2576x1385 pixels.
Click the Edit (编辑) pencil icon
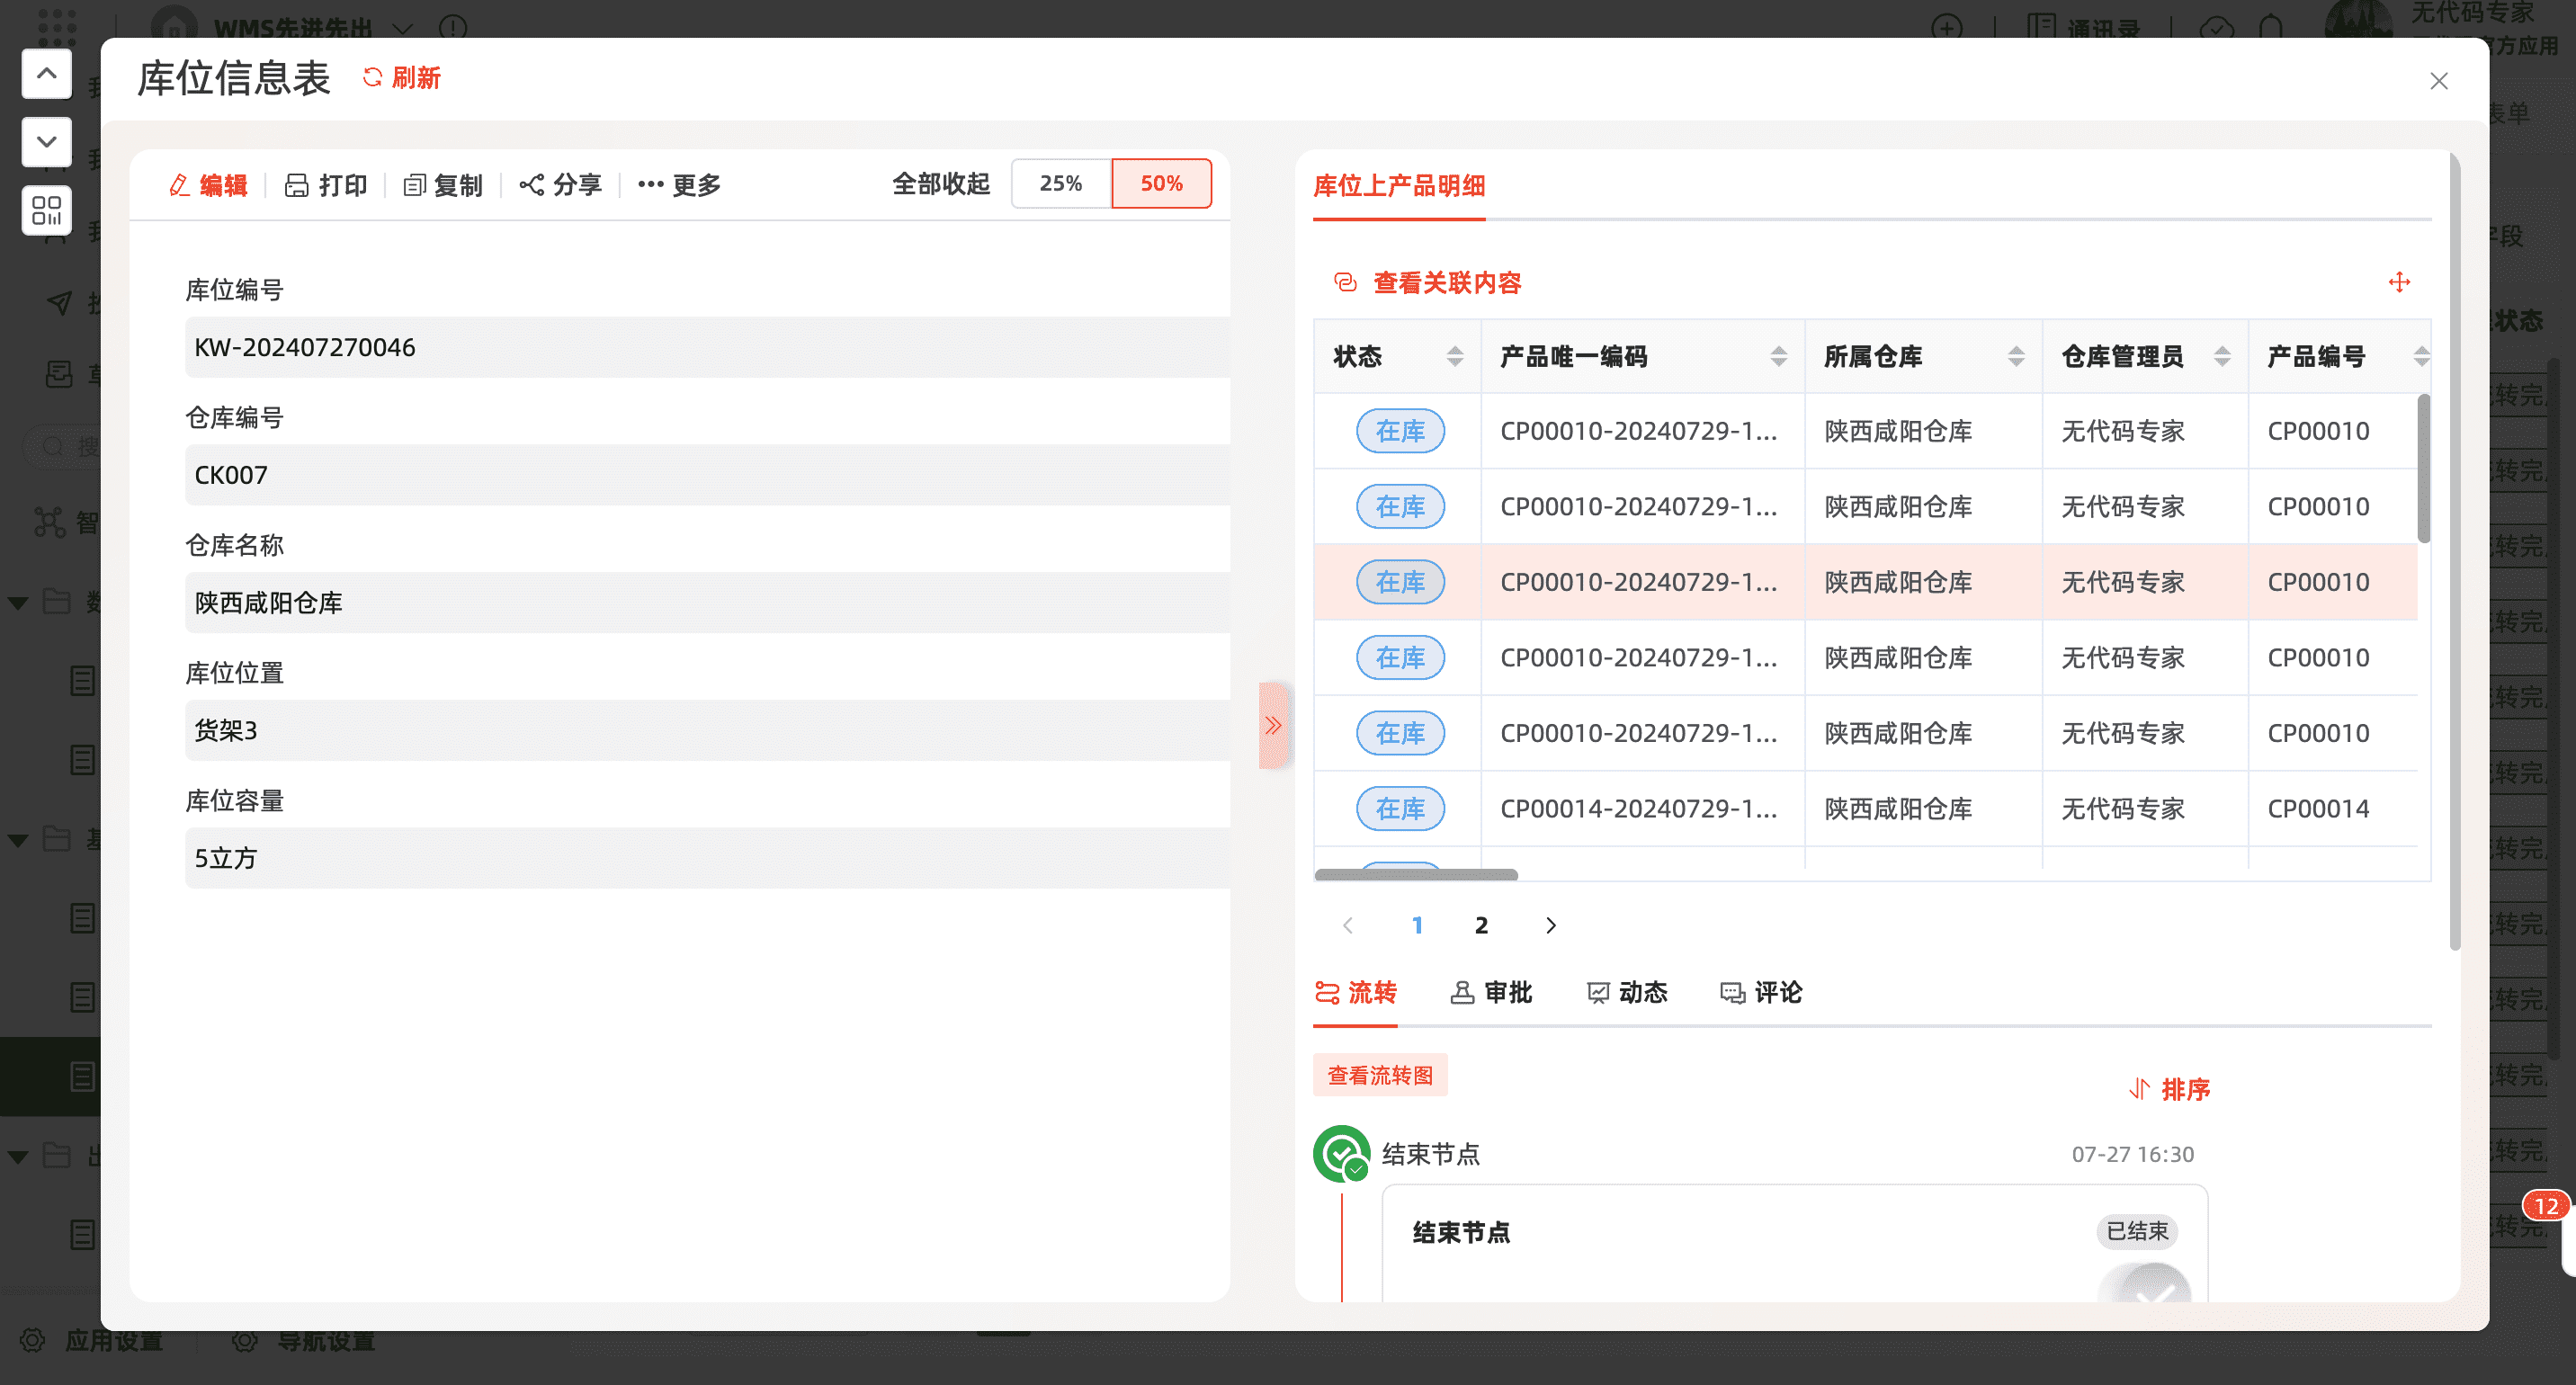coord(180,185)
